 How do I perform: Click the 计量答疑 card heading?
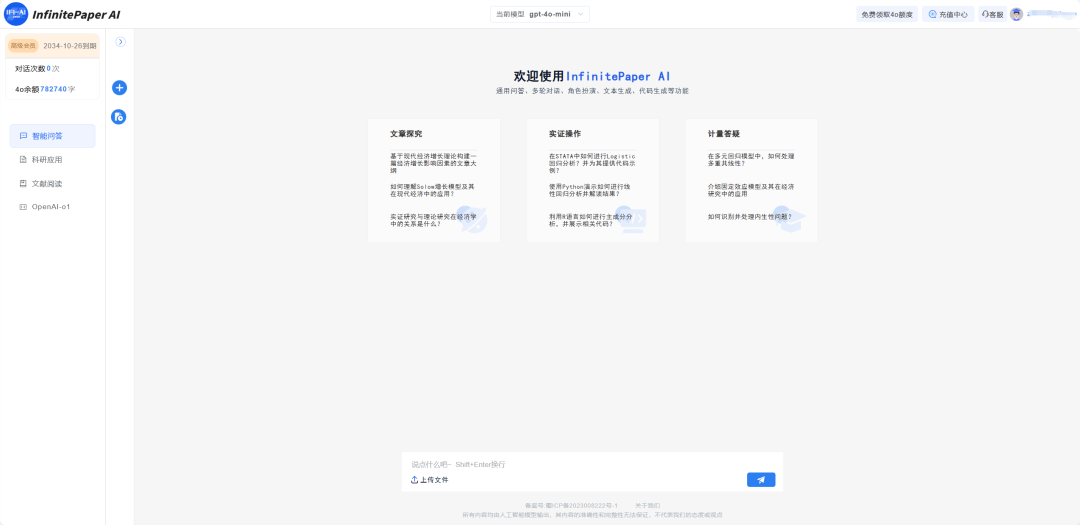coord(723,134)
